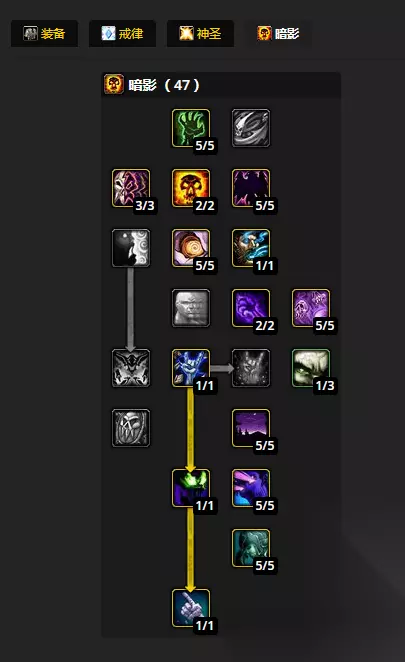Click the purple swirl talent with 2/2
The image size is (405, 662).
pyautogui.click(x=251, y=308)
